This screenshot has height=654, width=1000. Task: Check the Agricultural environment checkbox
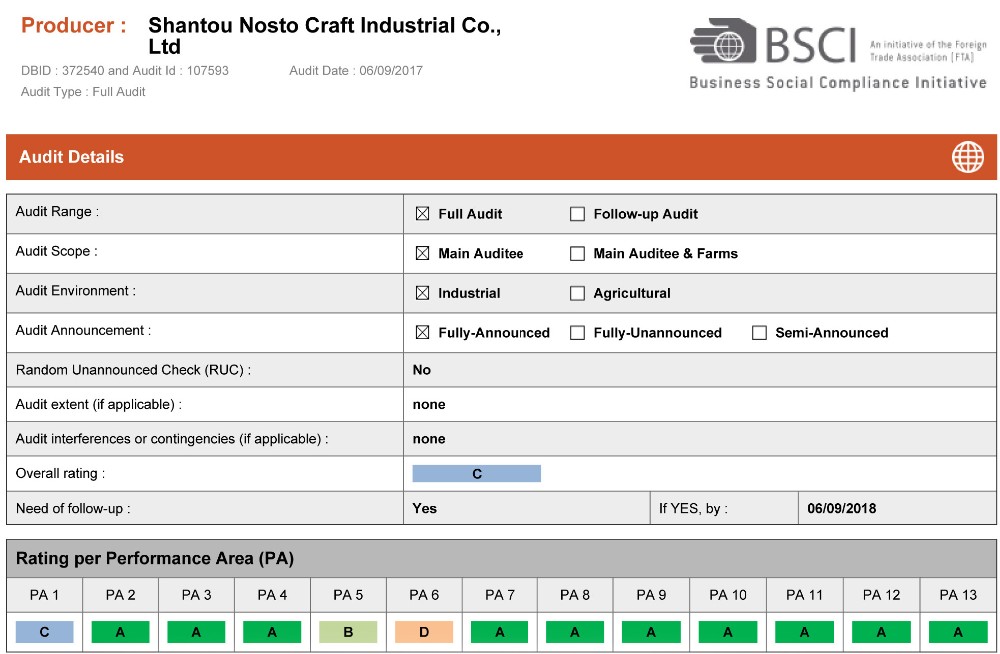coord(577,293)
